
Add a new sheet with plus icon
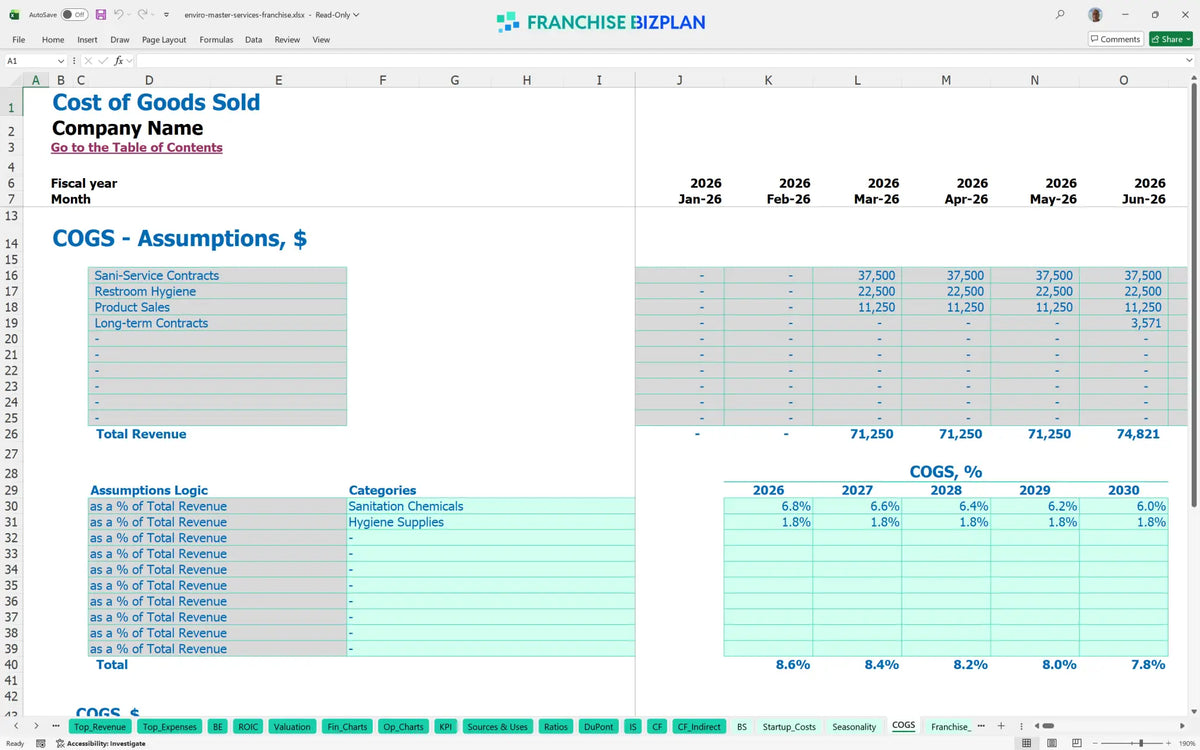pos(1001,726)
